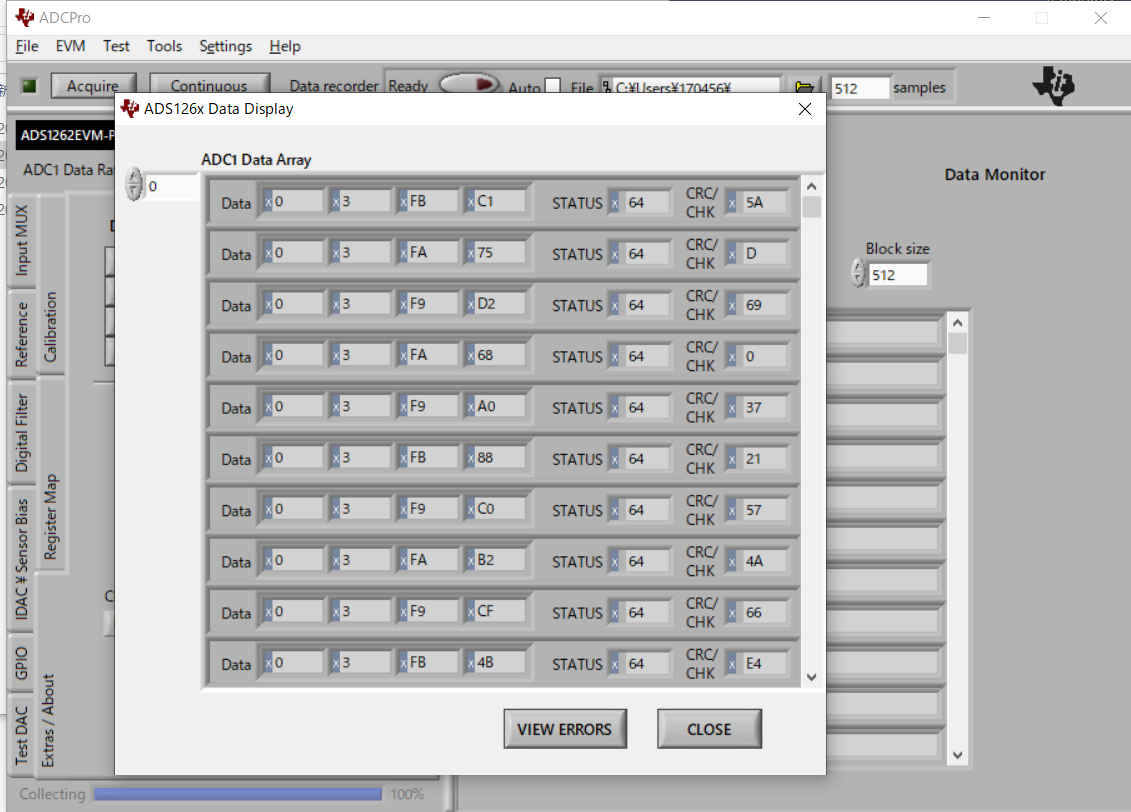The height and width of the screenshot is (812, 1131).
Task: Toggle the Data recorder record switch
Action: click(x=469, y=84)
